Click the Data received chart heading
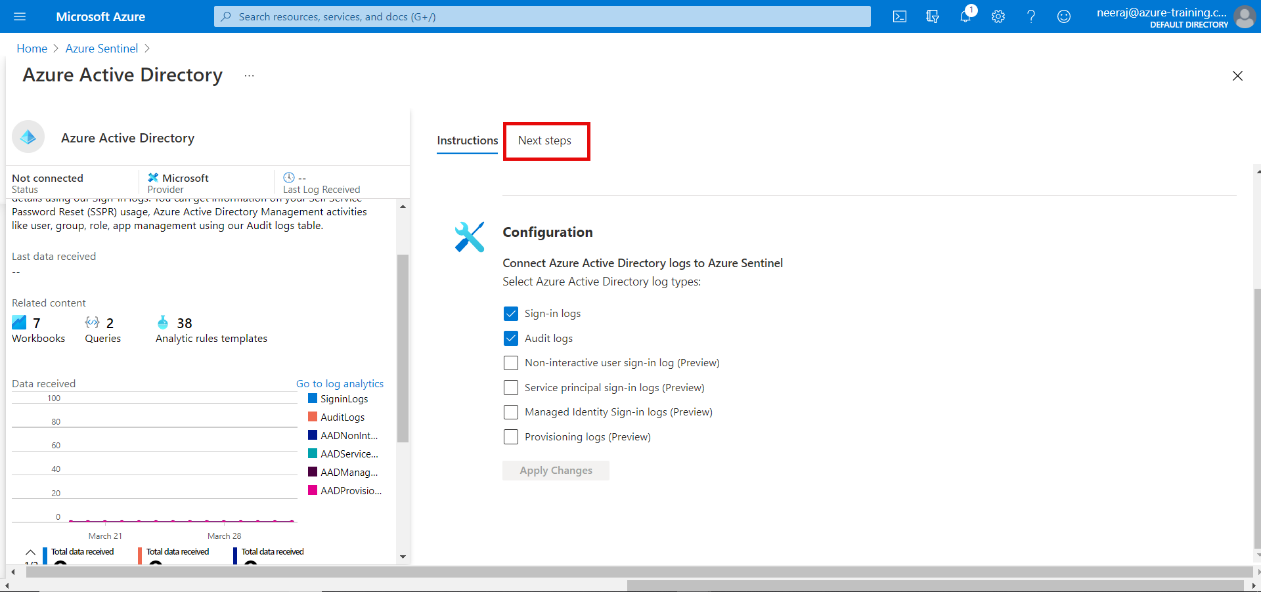Screen dimensions: 1261x592 [44, 384]
